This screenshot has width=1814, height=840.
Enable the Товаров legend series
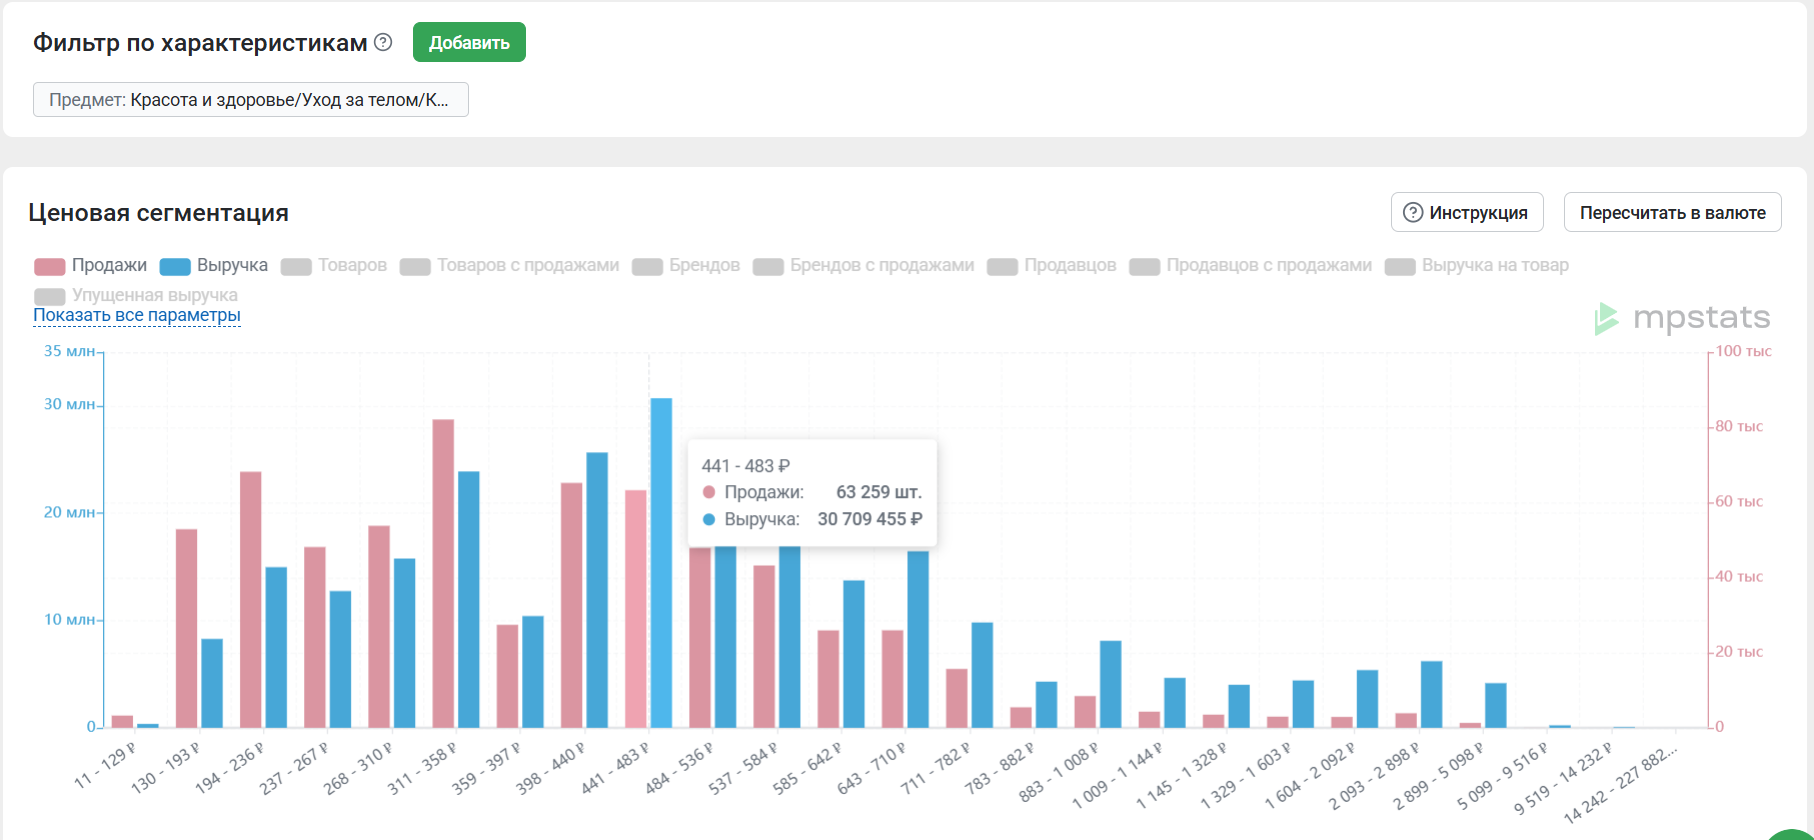tap(352, 265)
